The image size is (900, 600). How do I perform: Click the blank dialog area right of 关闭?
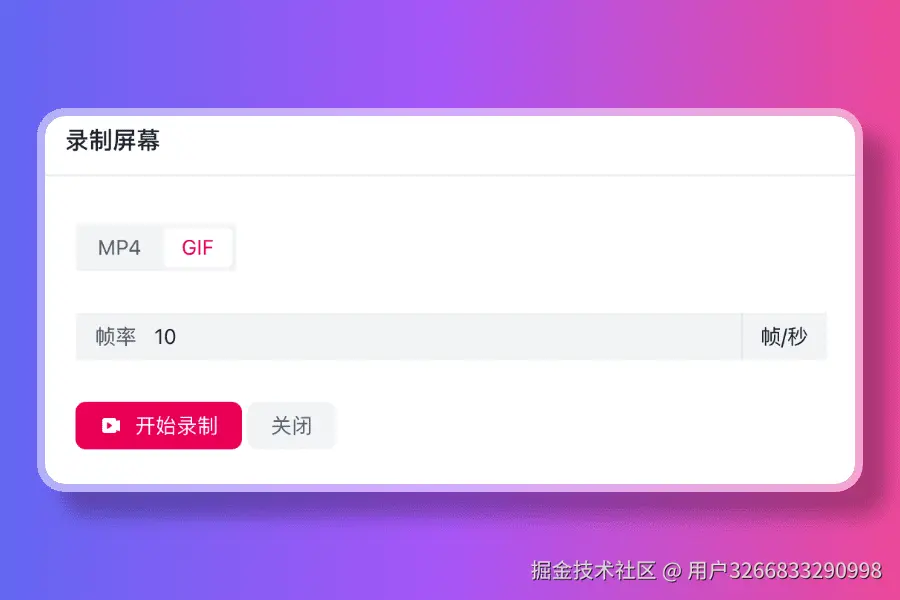pos(591,425)
